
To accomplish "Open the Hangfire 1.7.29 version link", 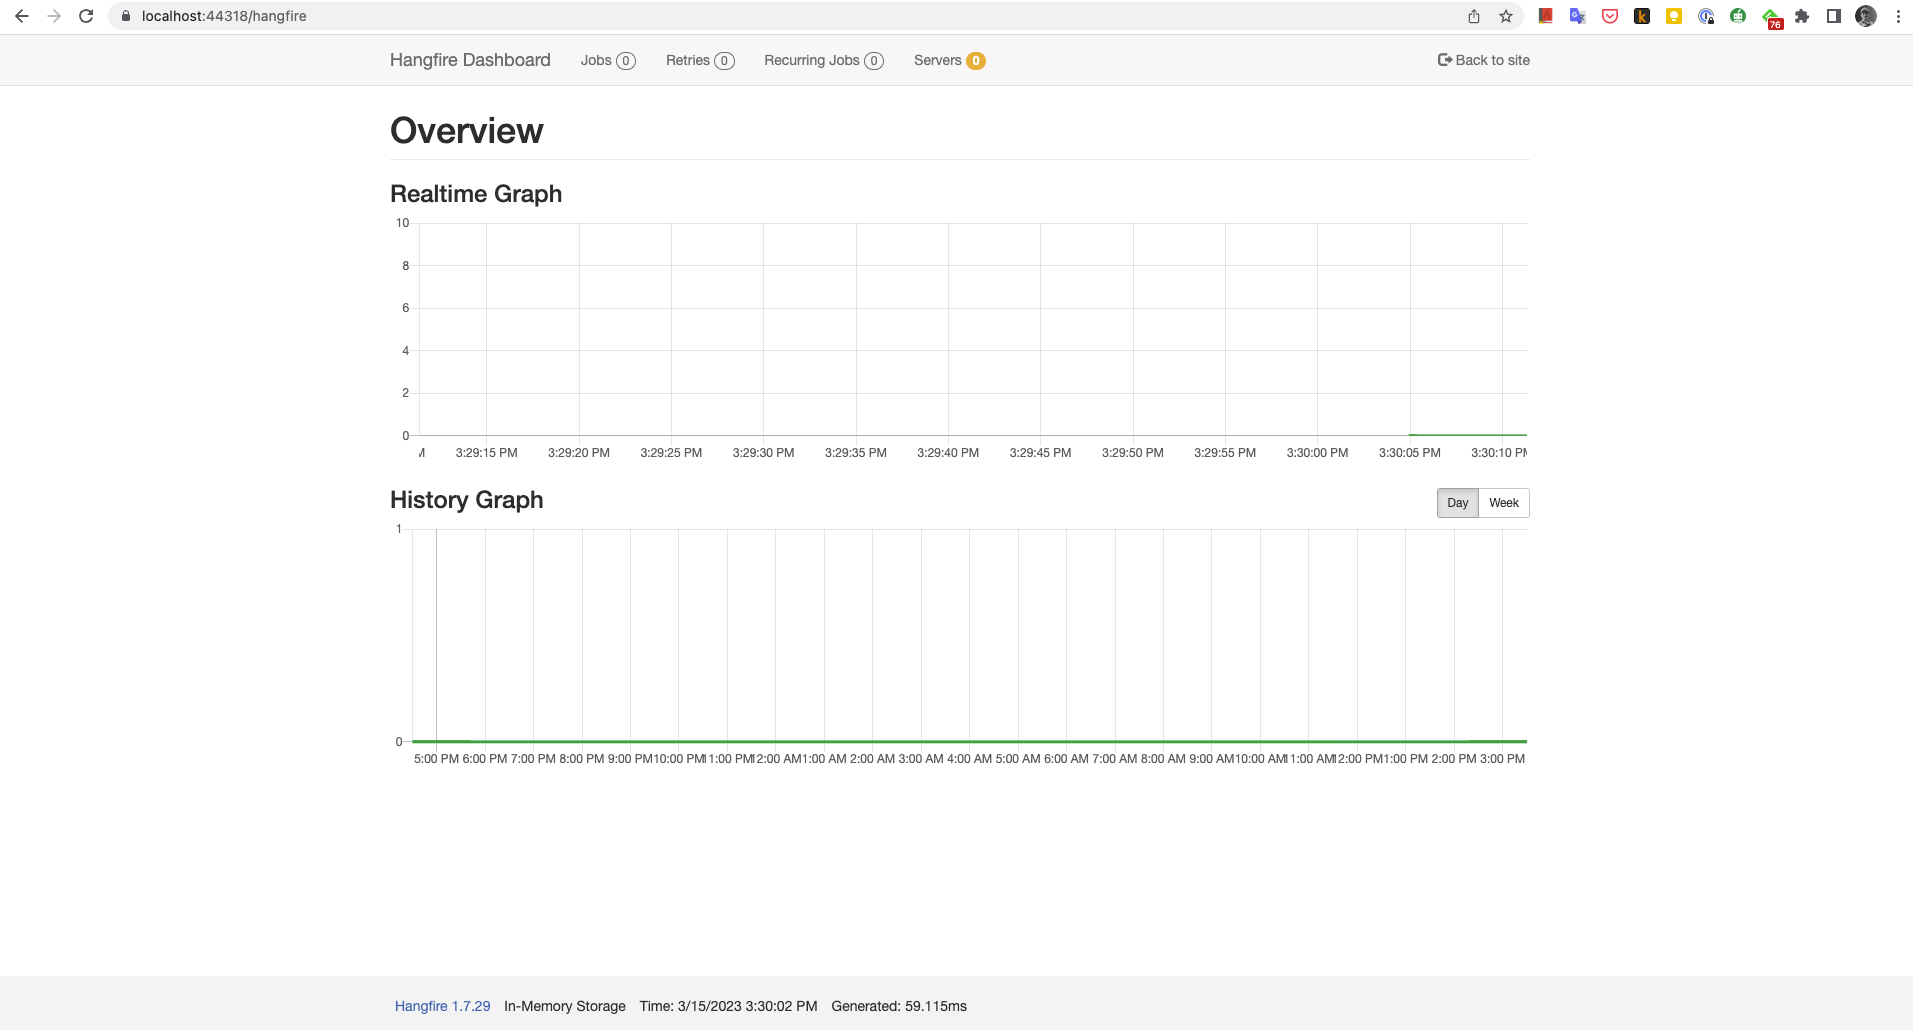I will (x=442, y=1006).
